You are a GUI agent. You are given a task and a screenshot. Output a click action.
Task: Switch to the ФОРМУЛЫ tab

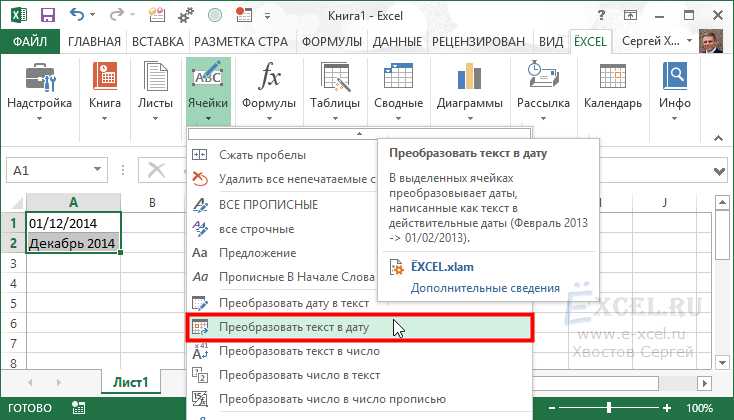[332, 42]
